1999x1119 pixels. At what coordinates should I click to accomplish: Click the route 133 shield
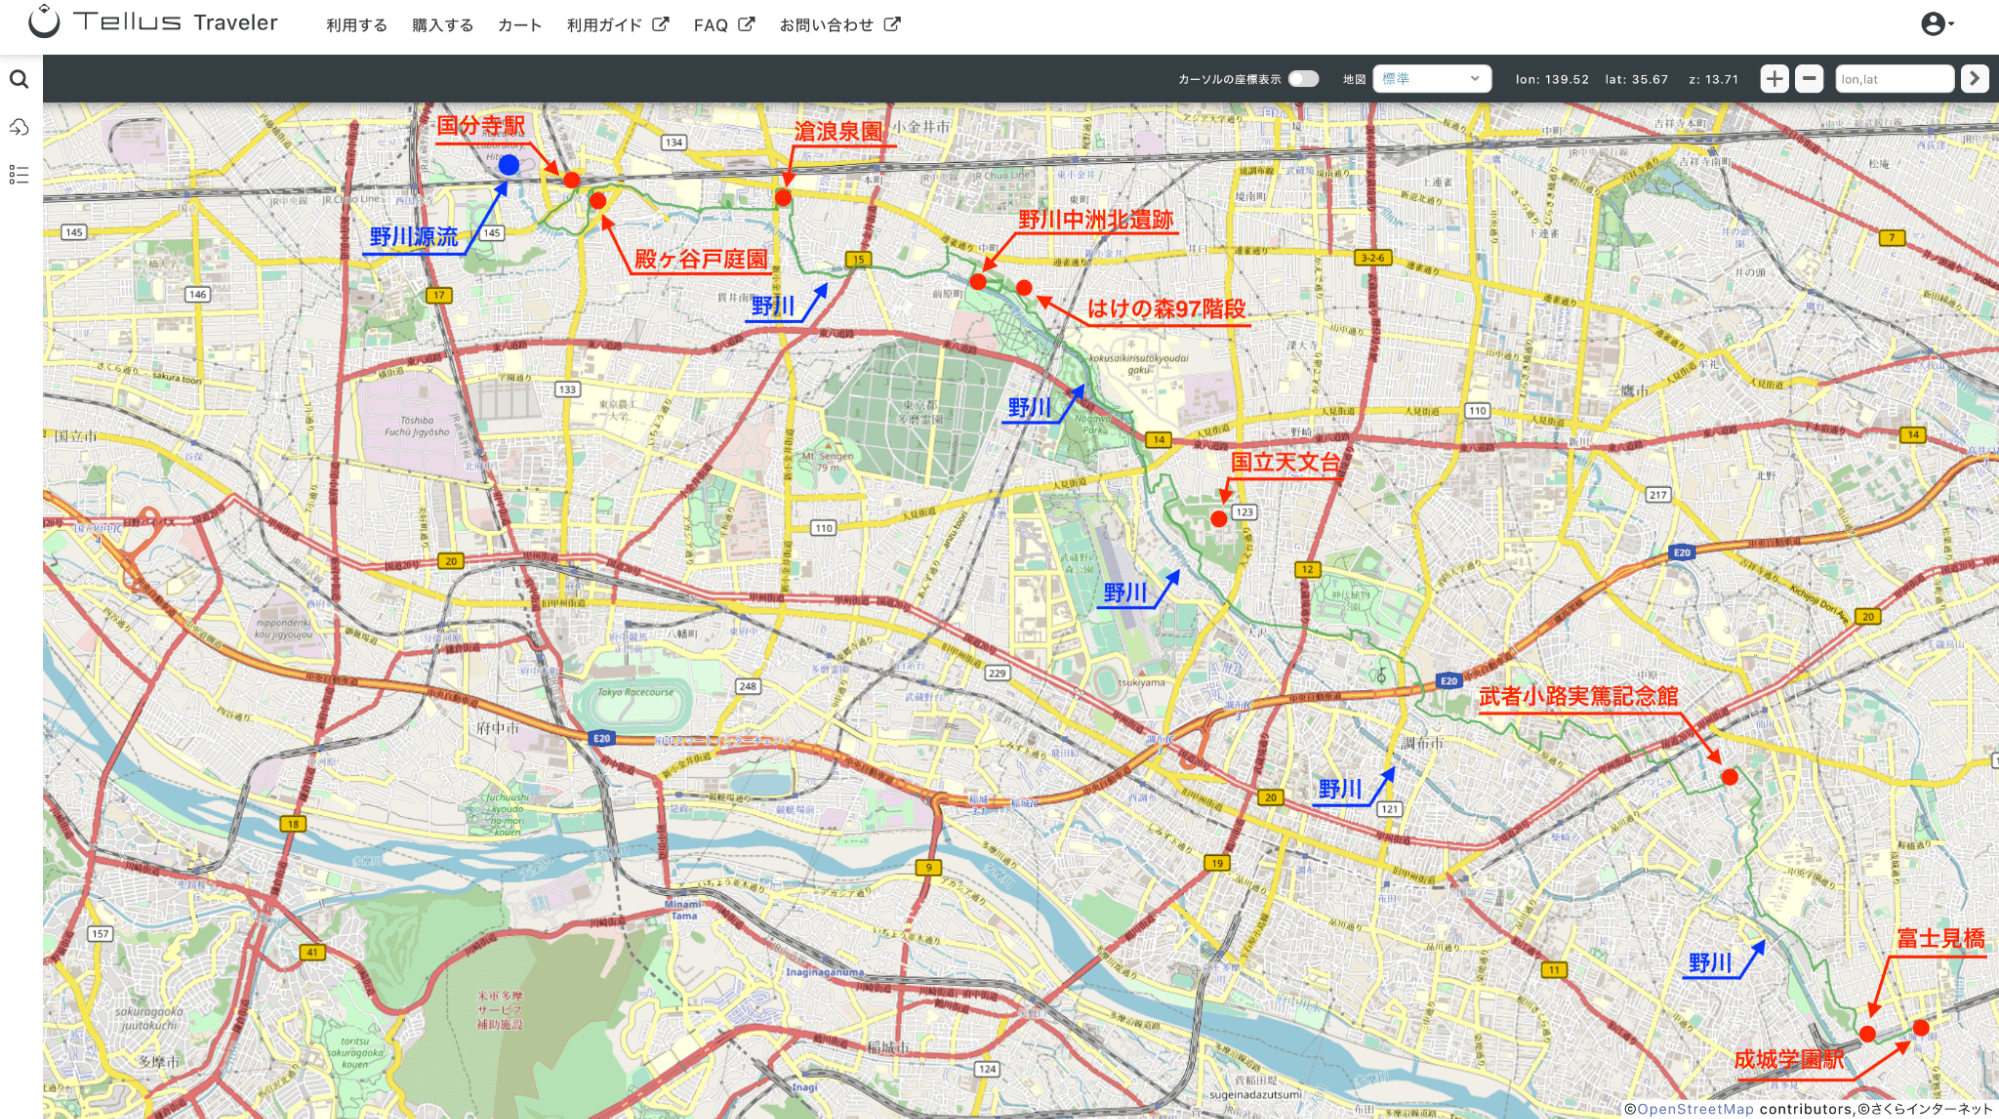[x=568, y=389]
